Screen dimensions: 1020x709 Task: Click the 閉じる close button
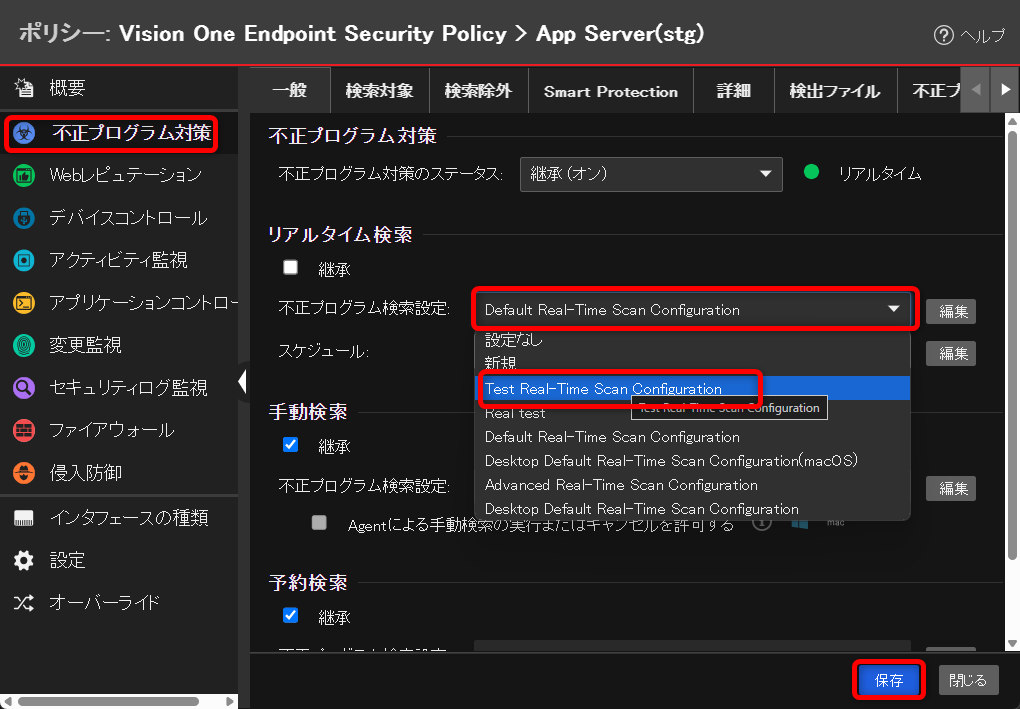point(968,680)
